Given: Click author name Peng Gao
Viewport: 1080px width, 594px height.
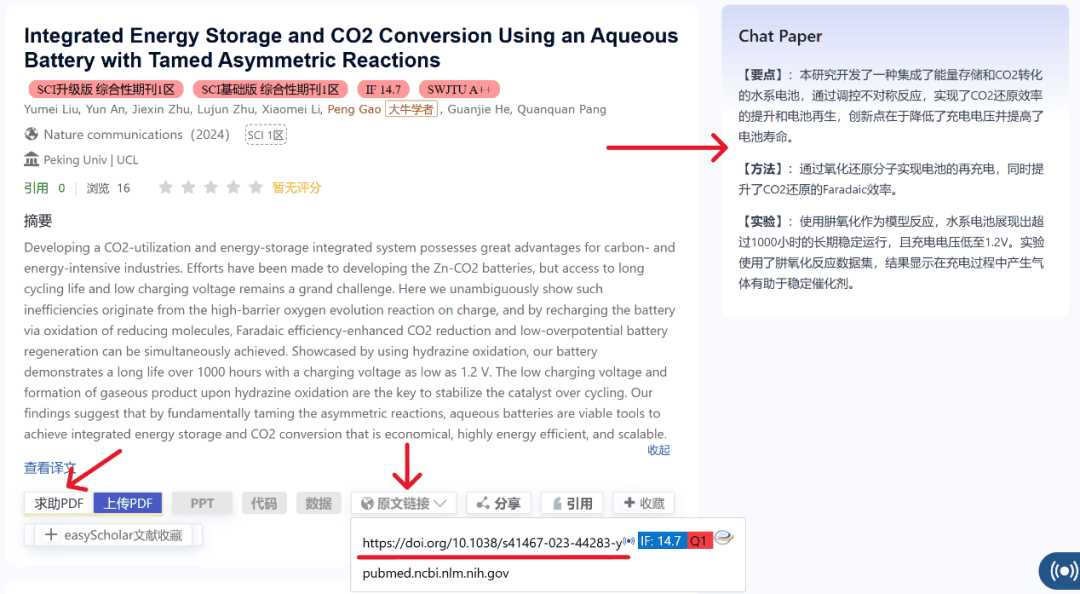Looking at the screenshot, I should click(x=354, y=109).
